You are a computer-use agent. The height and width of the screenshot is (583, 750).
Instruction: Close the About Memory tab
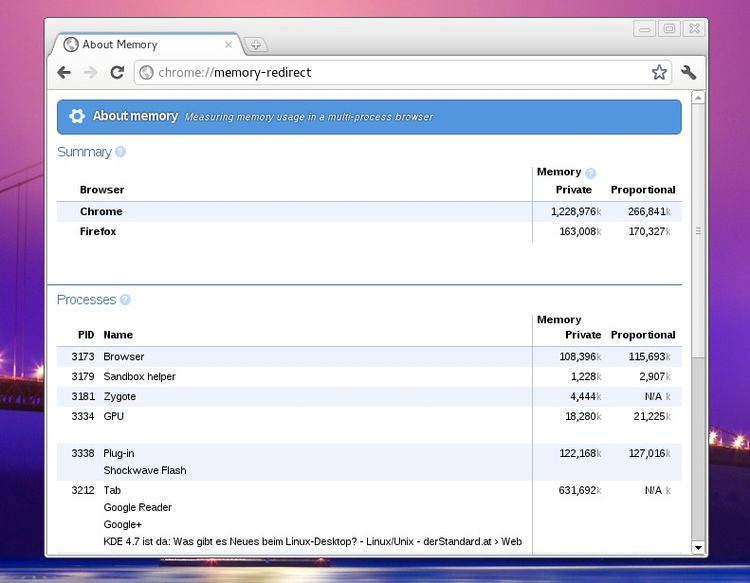pyautogui.click(x=228, y=44)
